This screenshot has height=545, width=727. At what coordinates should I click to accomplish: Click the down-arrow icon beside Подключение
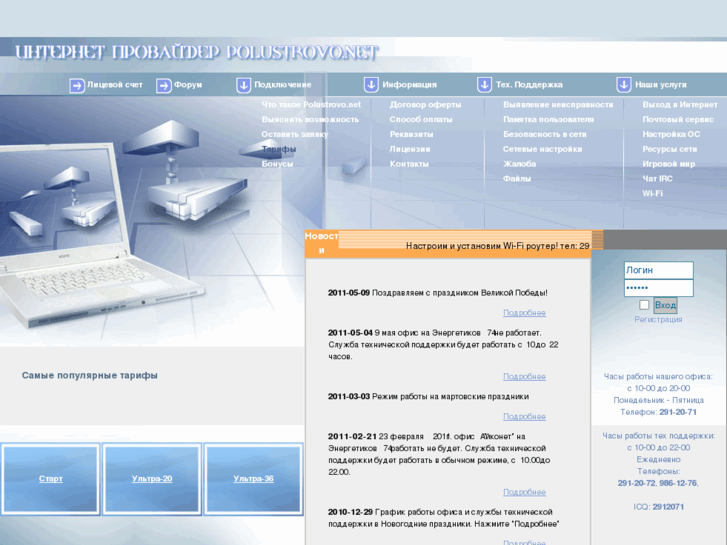pyautogui.click(x=243, y=85)
